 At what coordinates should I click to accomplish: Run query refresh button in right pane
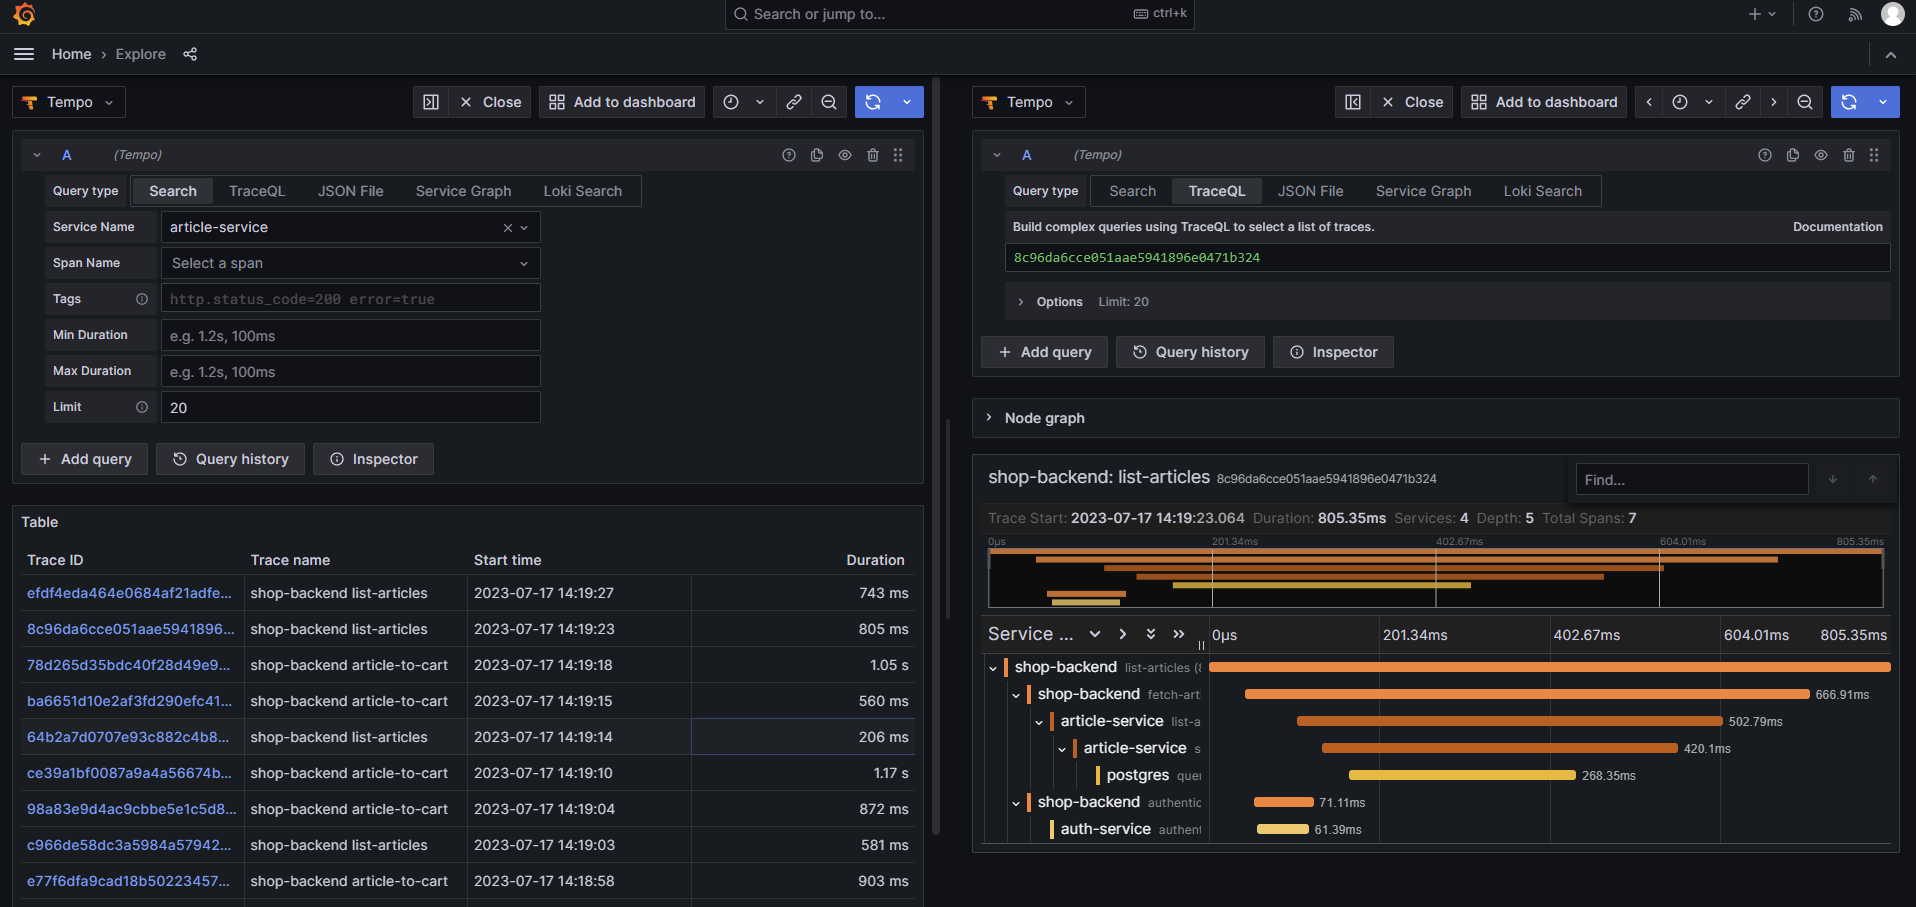tap(1849, 102)
